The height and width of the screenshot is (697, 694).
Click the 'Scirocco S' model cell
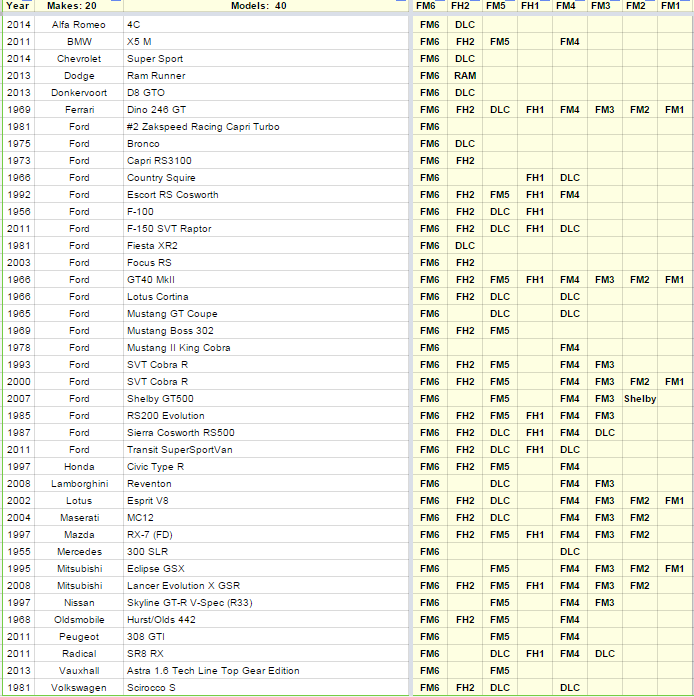(x=265, y=688)
